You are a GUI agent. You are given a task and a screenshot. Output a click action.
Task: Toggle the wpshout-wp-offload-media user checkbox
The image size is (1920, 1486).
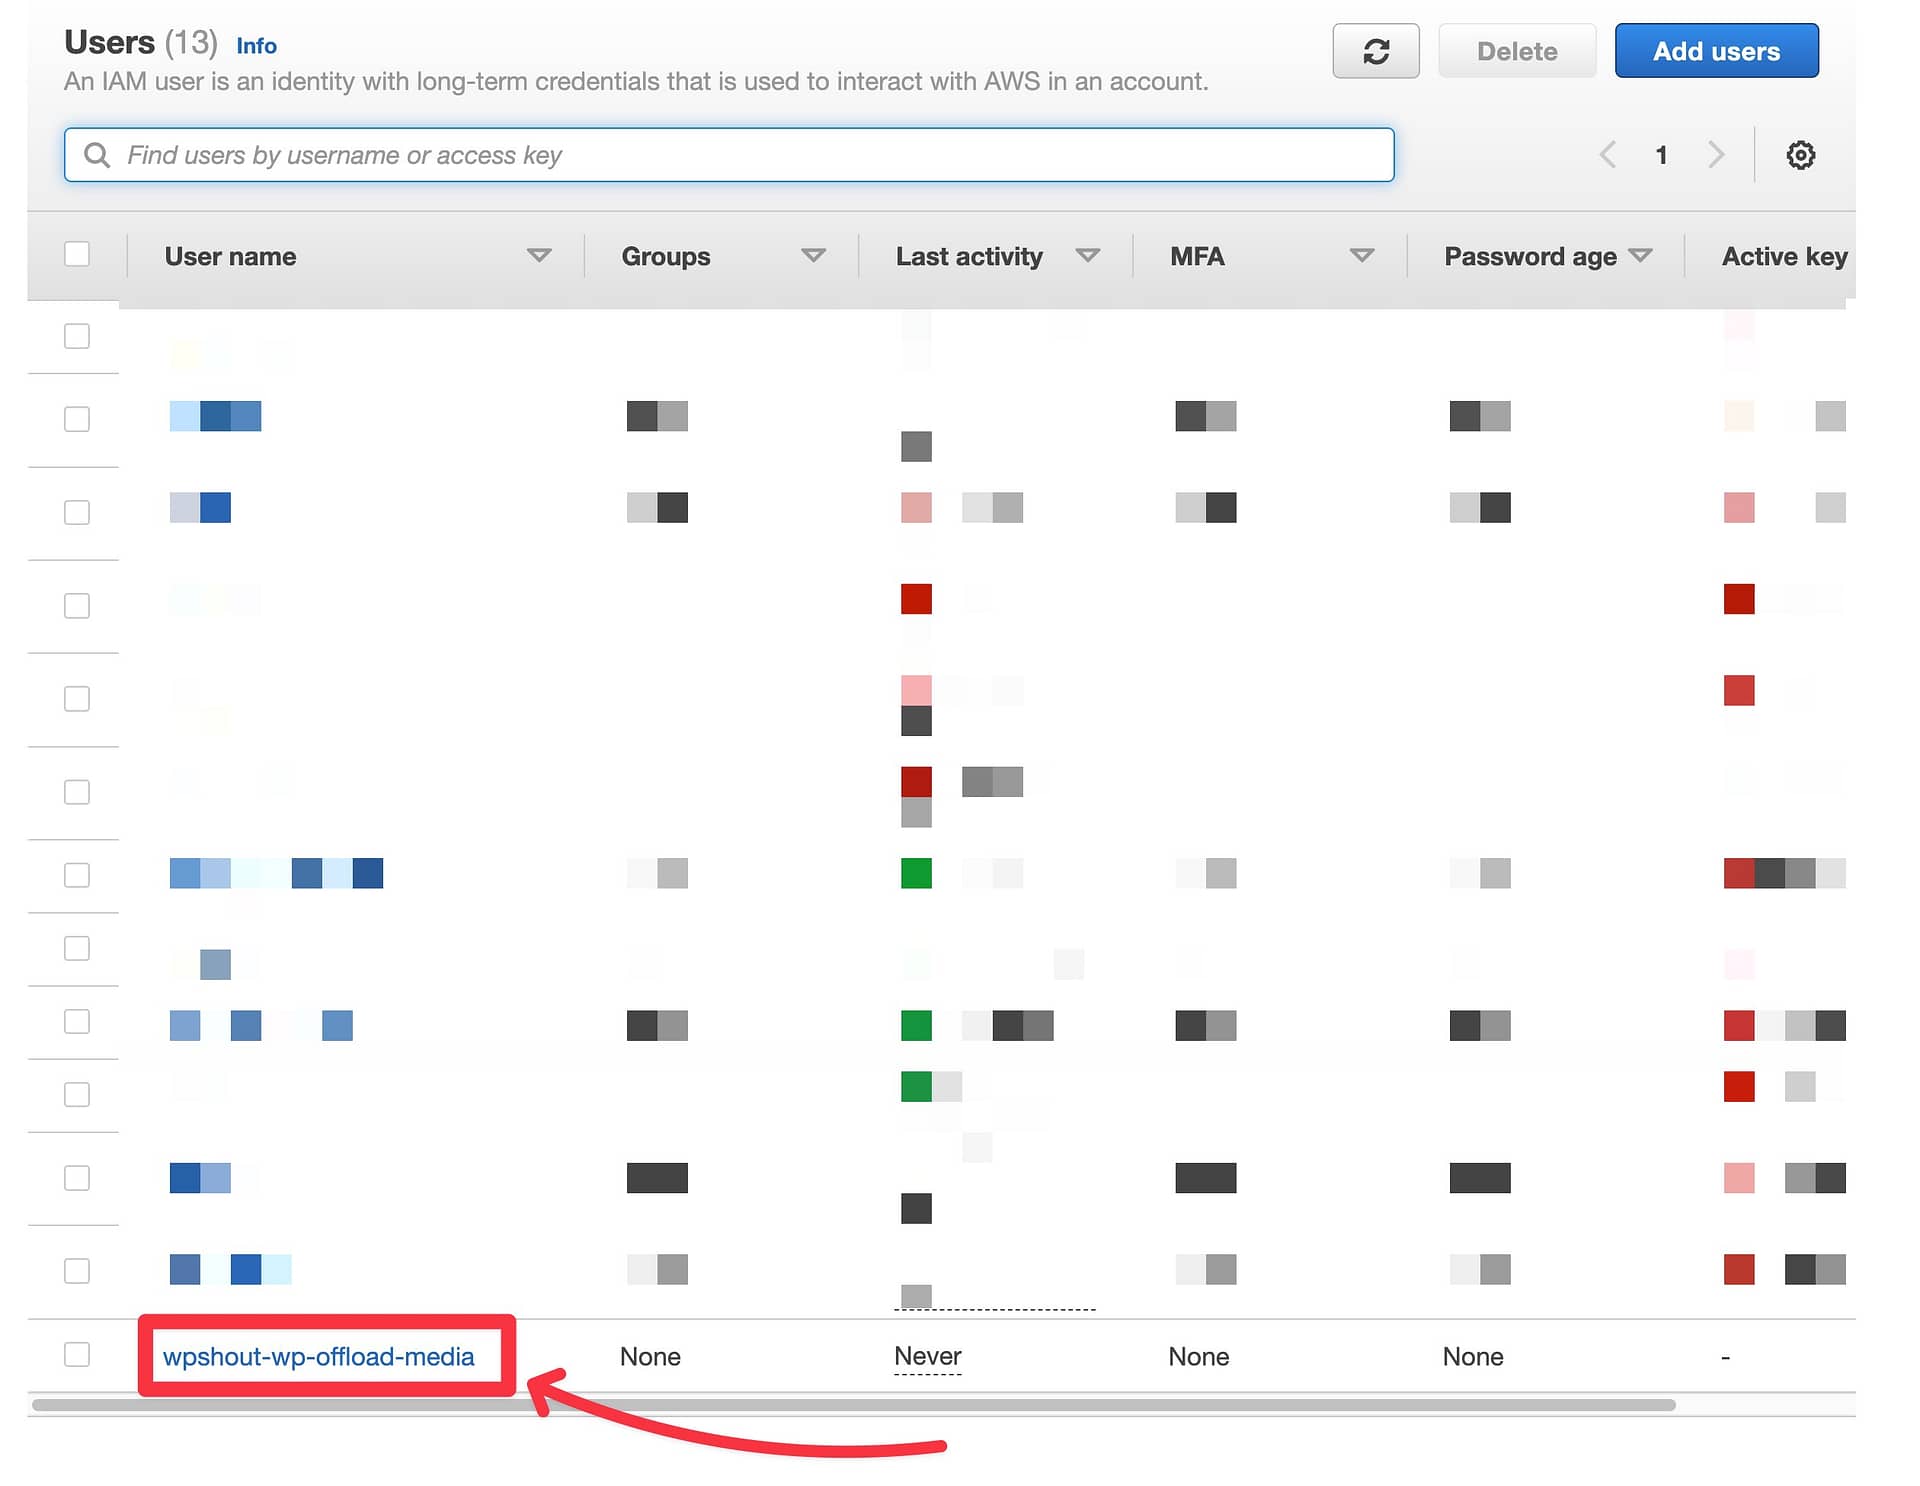79,1354
